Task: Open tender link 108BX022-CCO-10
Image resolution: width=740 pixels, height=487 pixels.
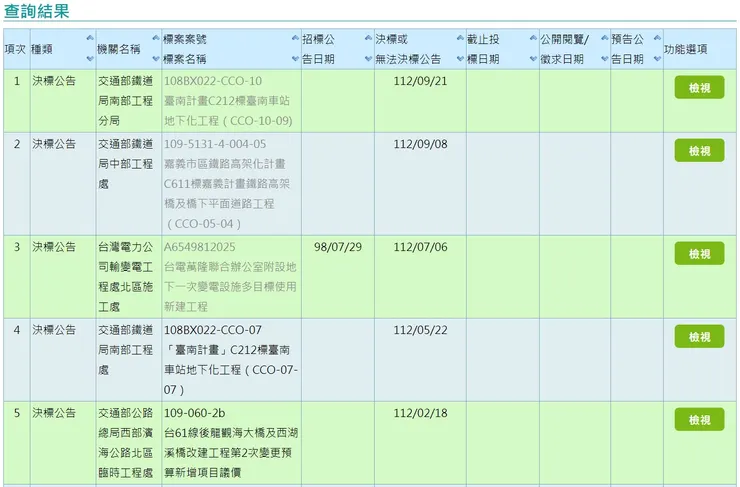Action: pyautogui.click(x=213, y=81)
